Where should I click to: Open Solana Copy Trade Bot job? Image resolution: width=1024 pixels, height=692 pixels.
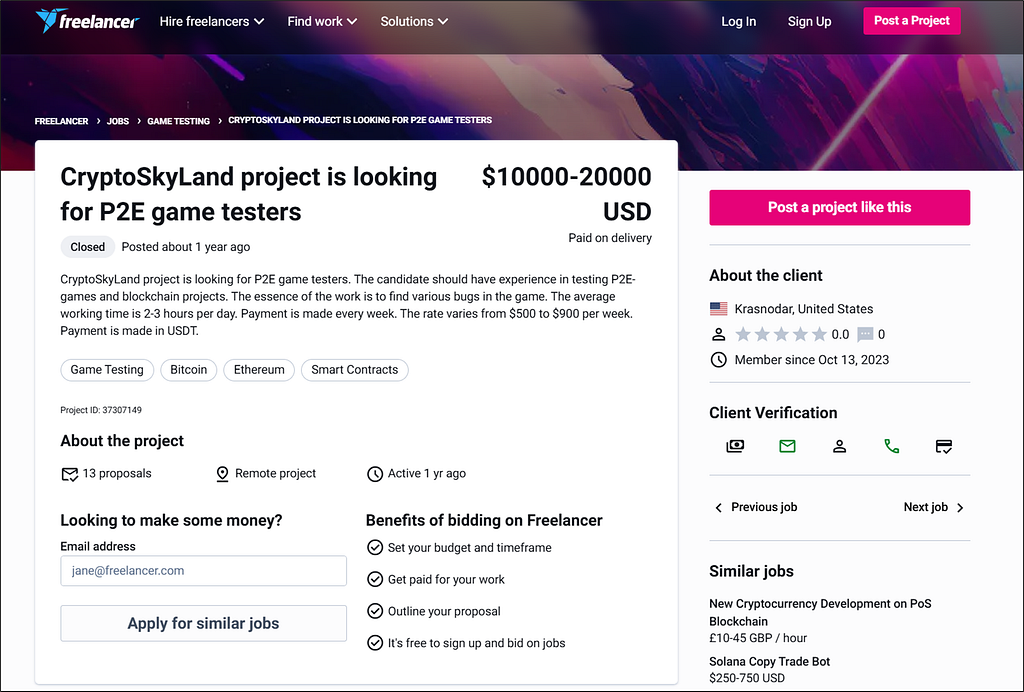tap(769, 661)
